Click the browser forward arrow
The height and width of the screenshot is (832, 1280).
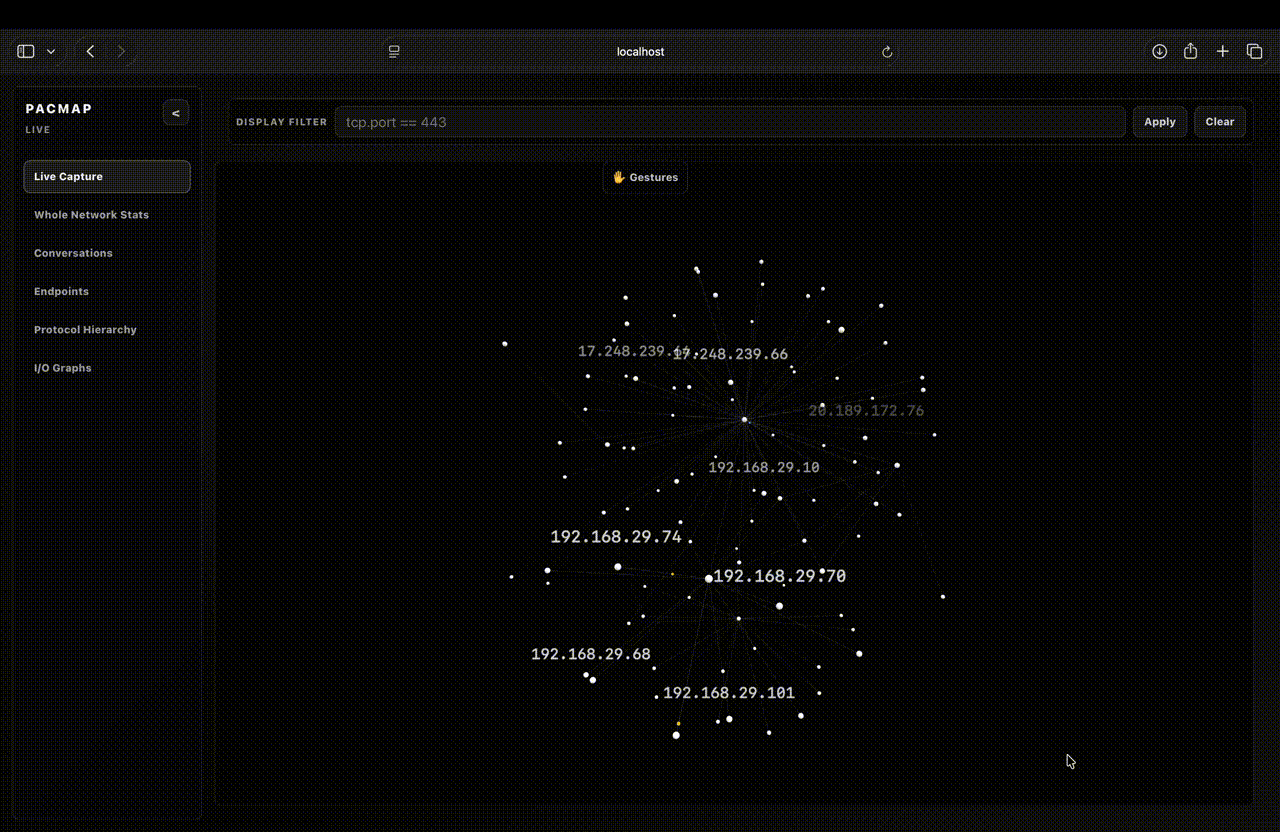[121, 51]
